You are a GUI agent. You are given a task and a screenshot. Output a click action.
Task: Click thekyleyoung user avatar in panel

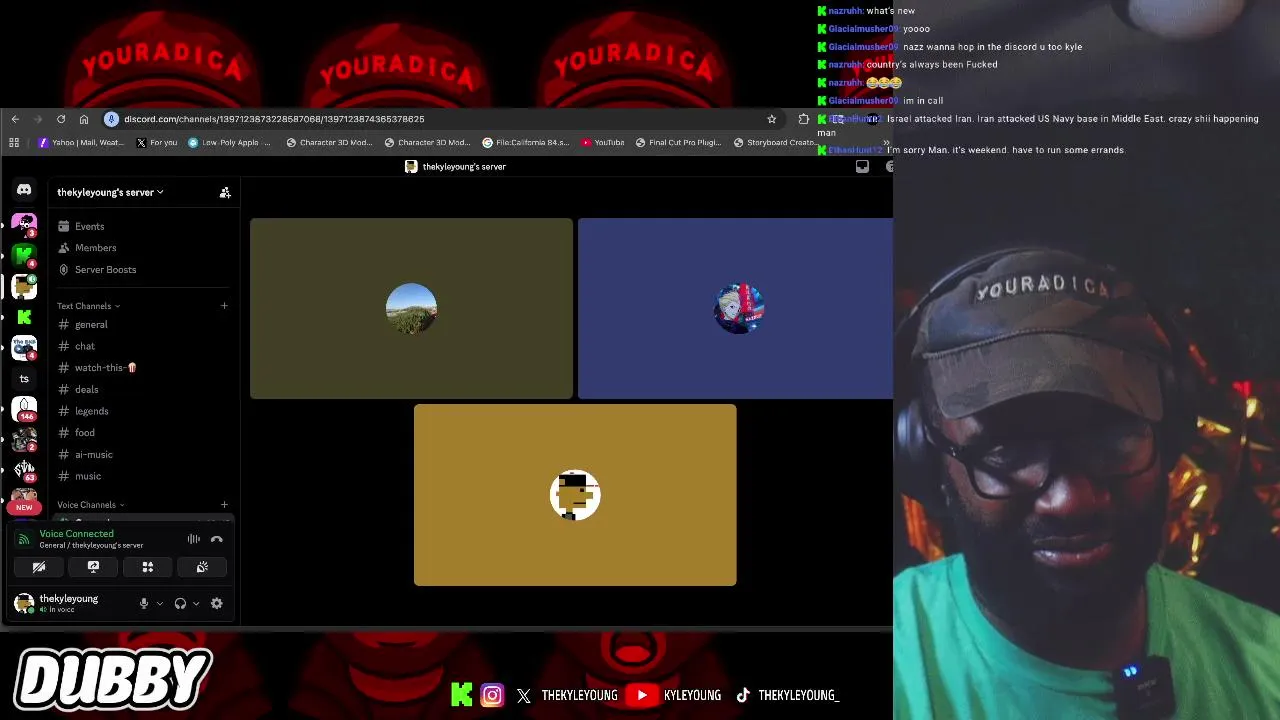coord(24,603)
